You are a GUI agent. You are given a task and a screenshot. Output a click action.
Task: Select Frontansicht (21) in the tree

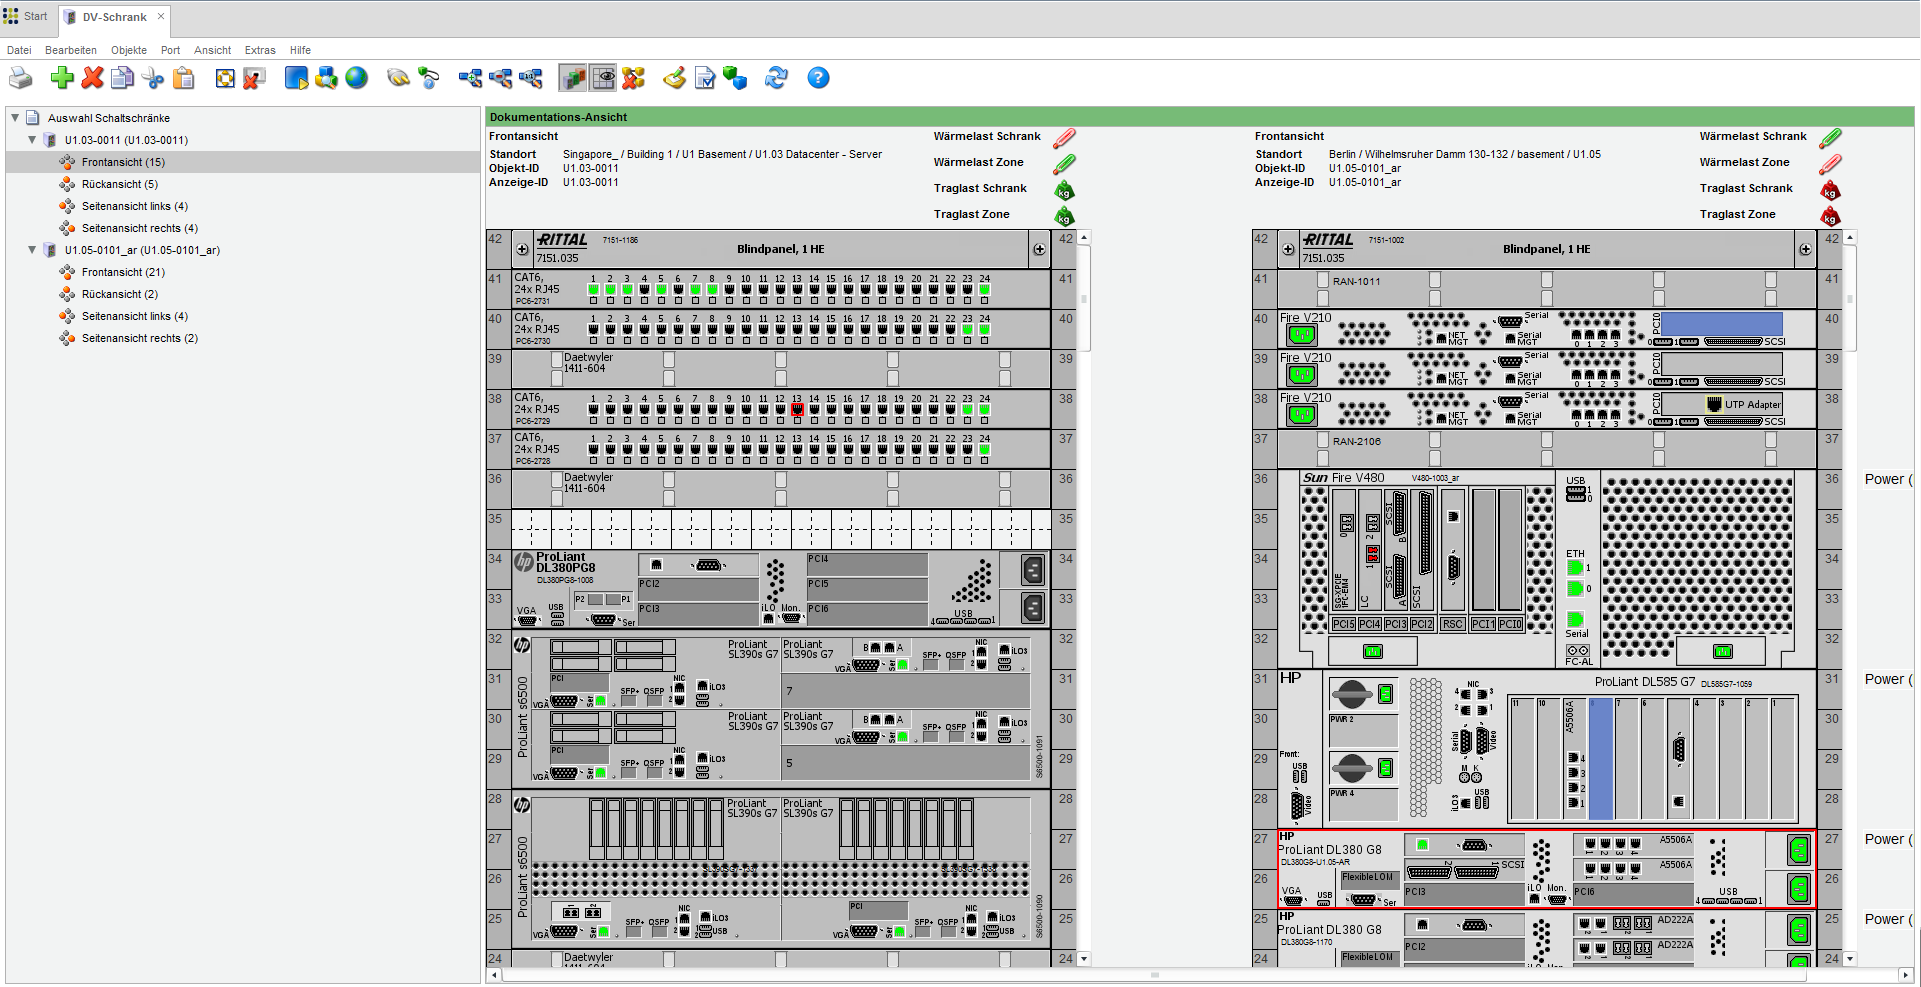coord(123,272)
